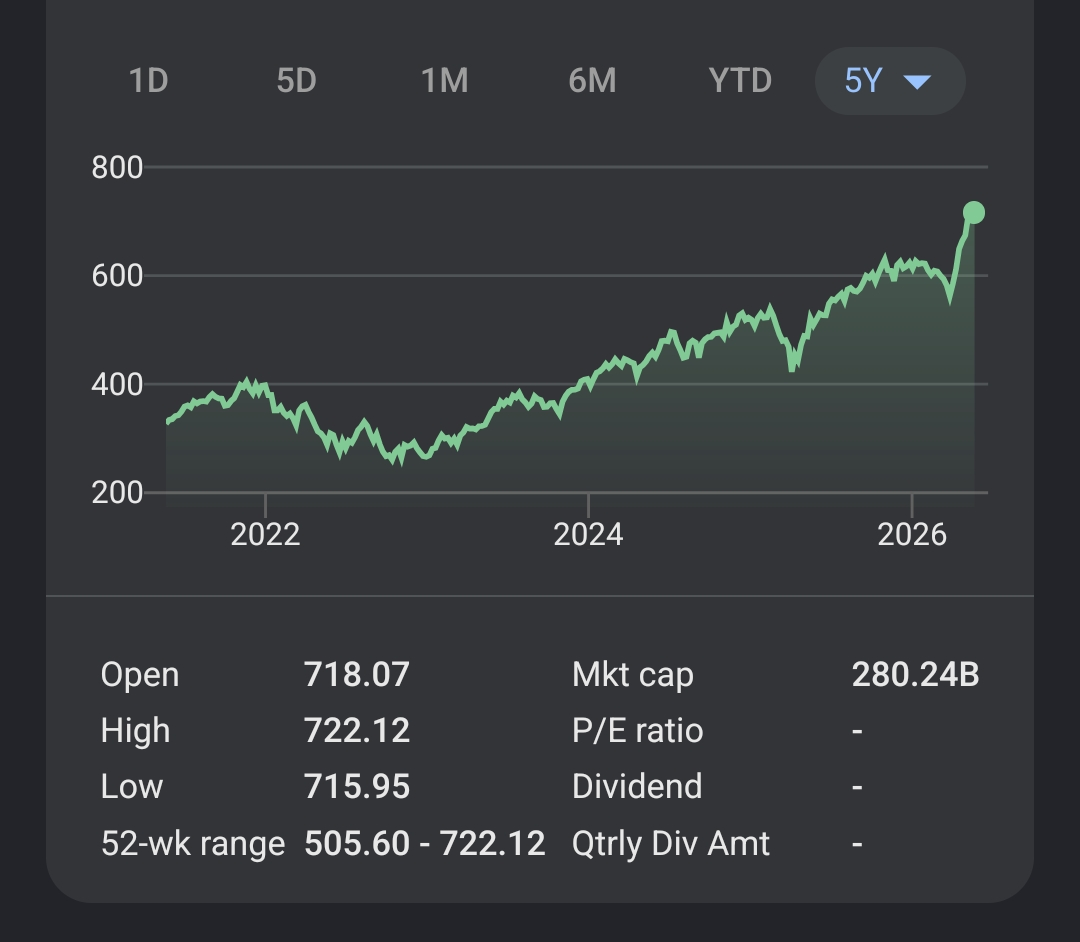Screen dimensions: 1080x942
Task: Select the 1D time range tab
Action: (149, 81)
